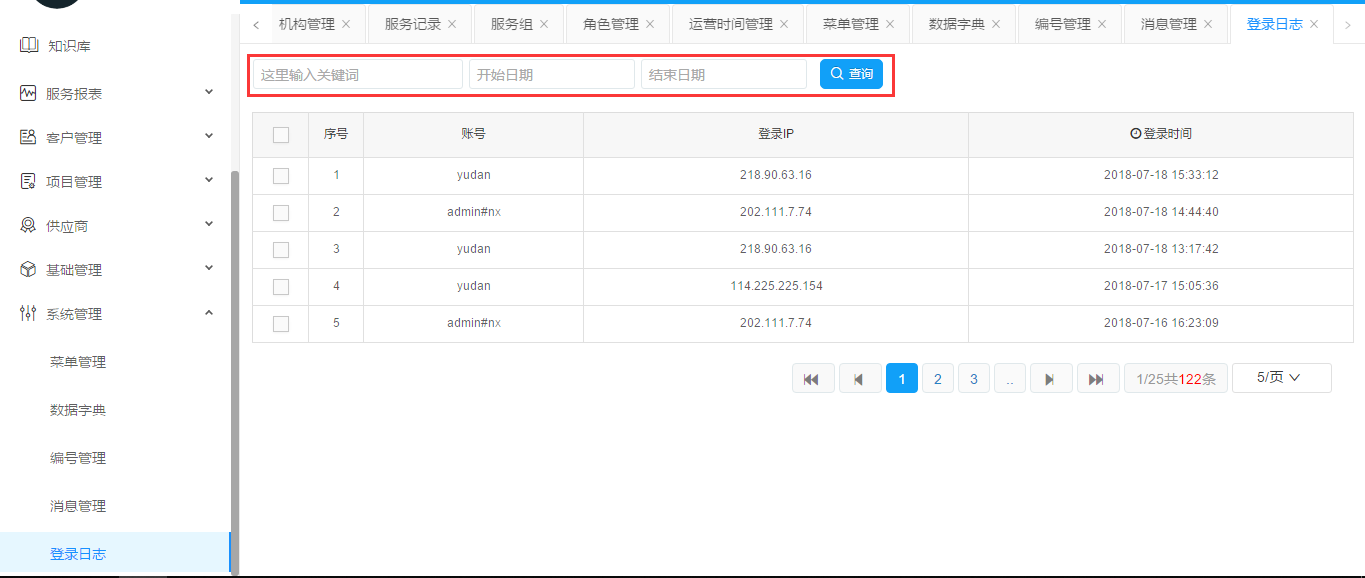This screenshot has width=1365, height=578.
Task: Click the 知识库 book icon in sidebar
Action: (x=28, y=45)
